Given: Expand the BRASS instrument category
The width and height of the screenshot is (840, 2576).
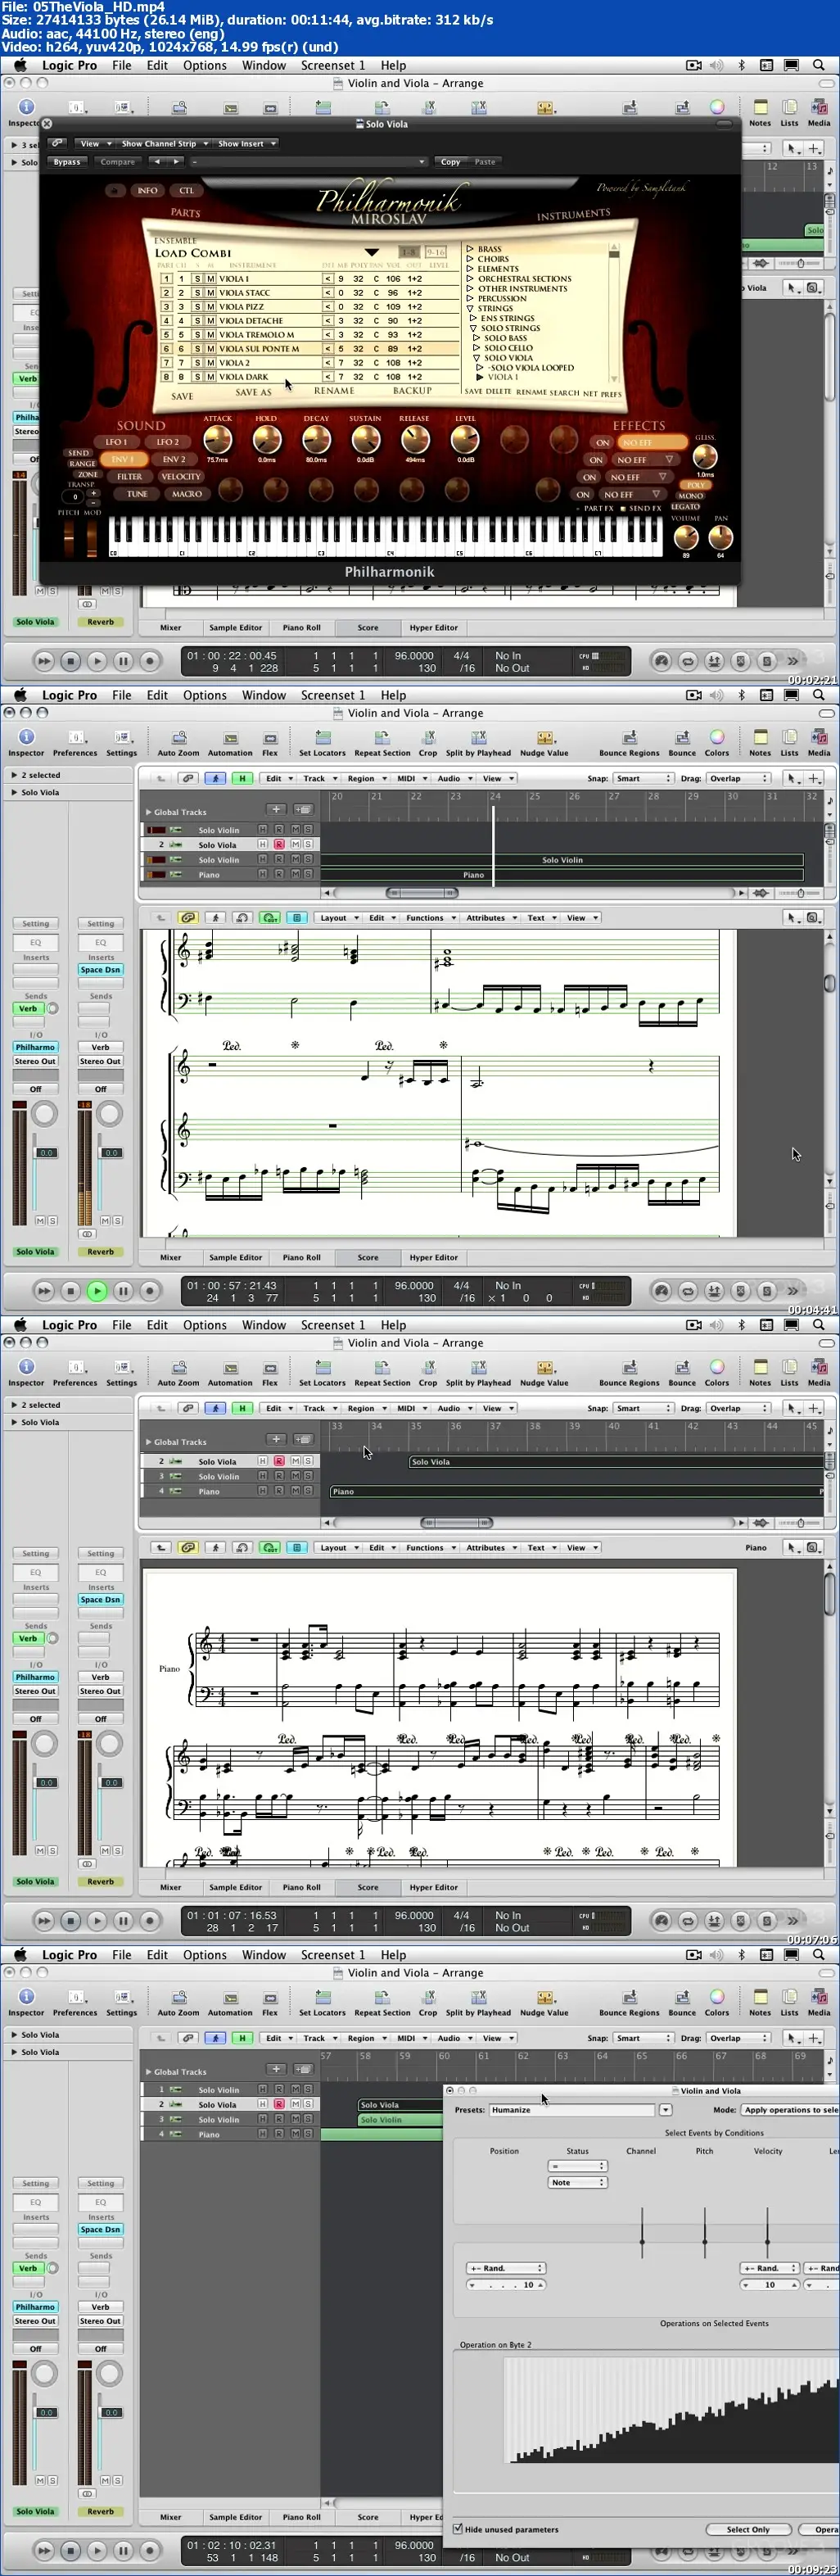Looking at the screenshot, I should tap(470, 249).
